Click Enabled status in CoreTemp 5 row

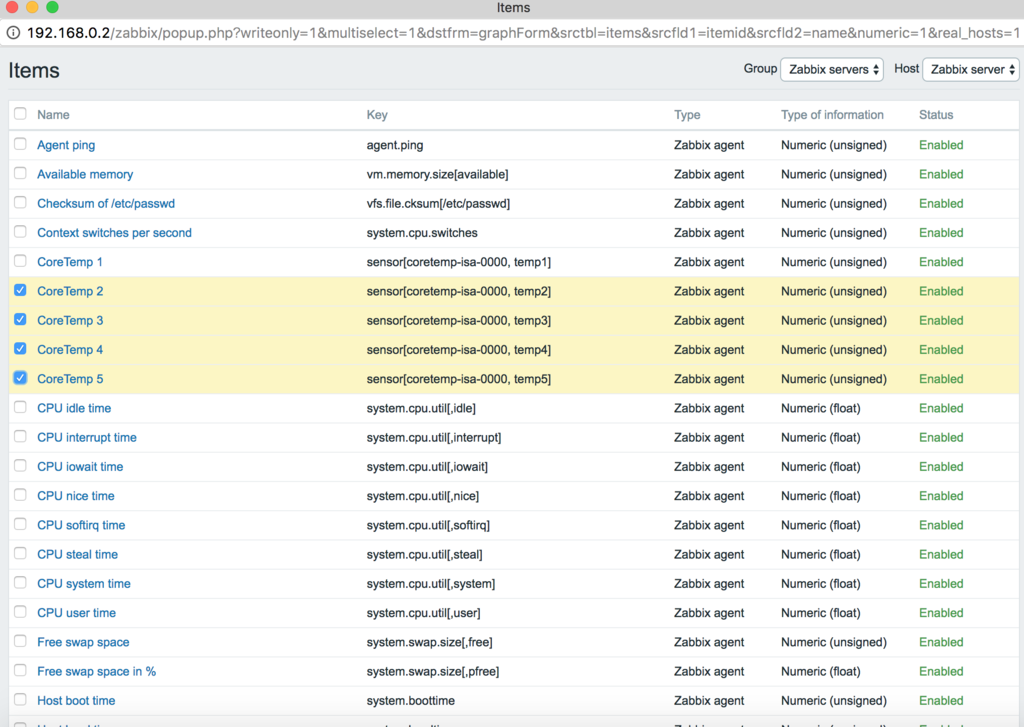tap(940, 379)
